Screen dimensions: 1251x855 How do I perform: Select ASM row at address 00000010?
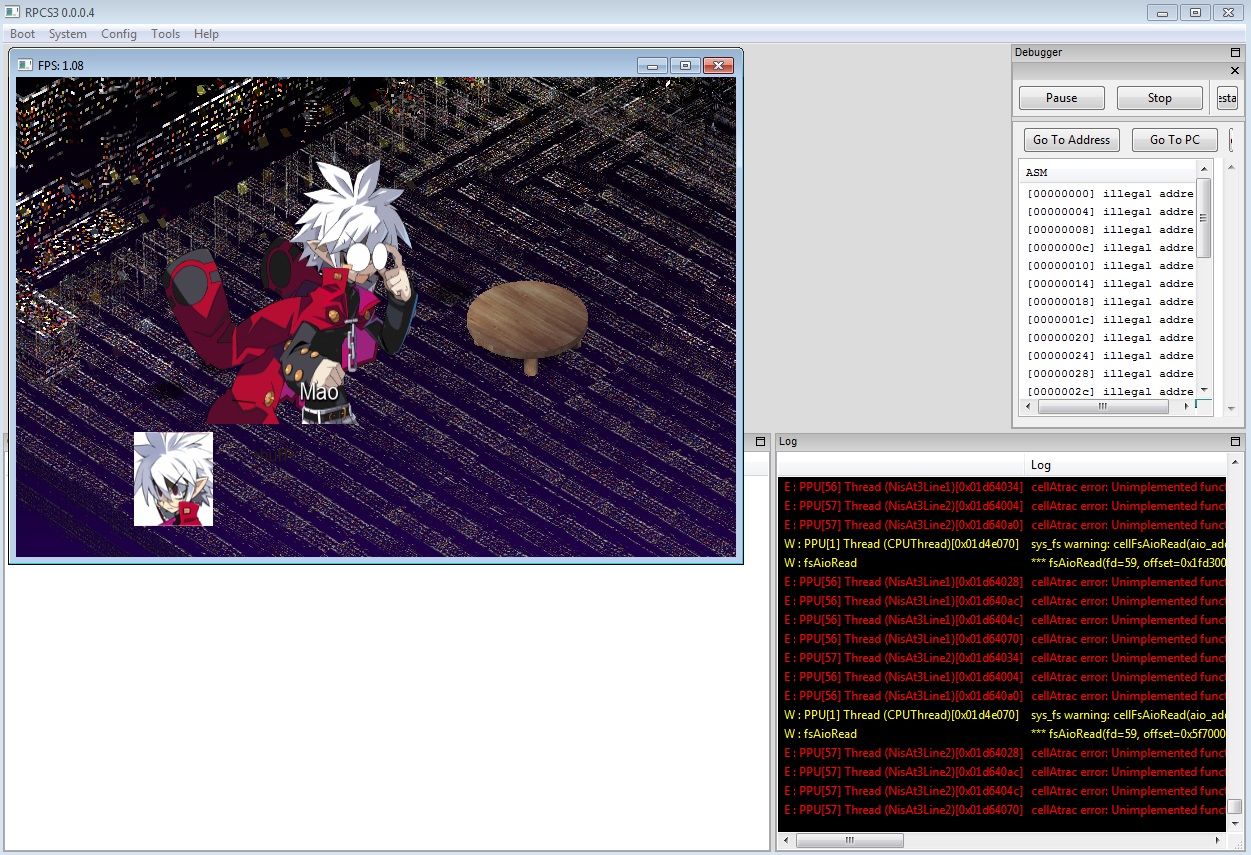(x=1110, y=266)
